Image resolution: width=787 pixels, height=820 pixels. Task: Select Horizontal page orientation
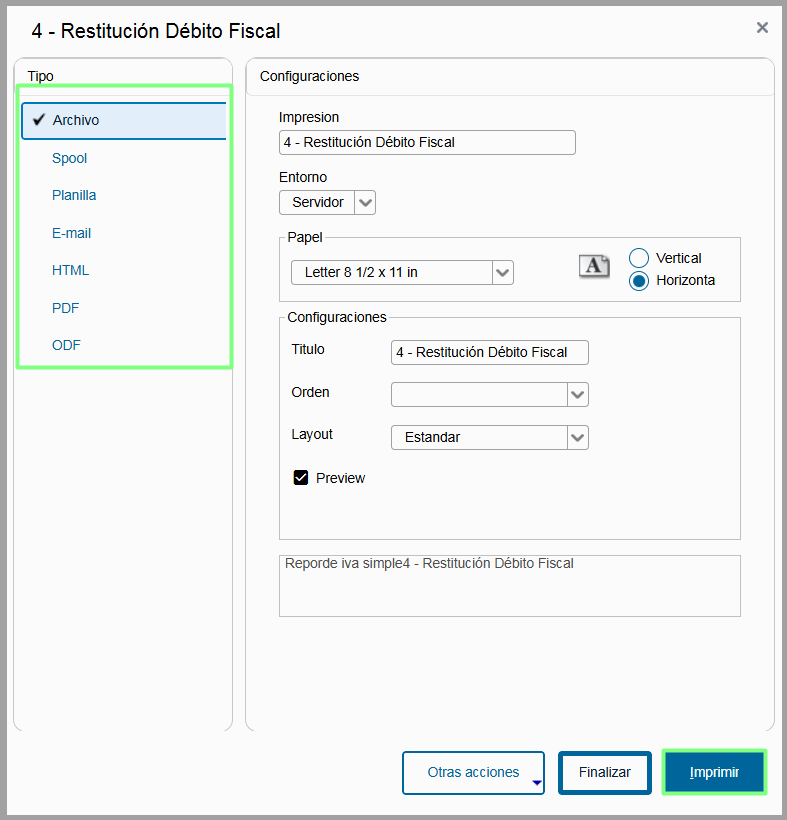click(640, 281)
